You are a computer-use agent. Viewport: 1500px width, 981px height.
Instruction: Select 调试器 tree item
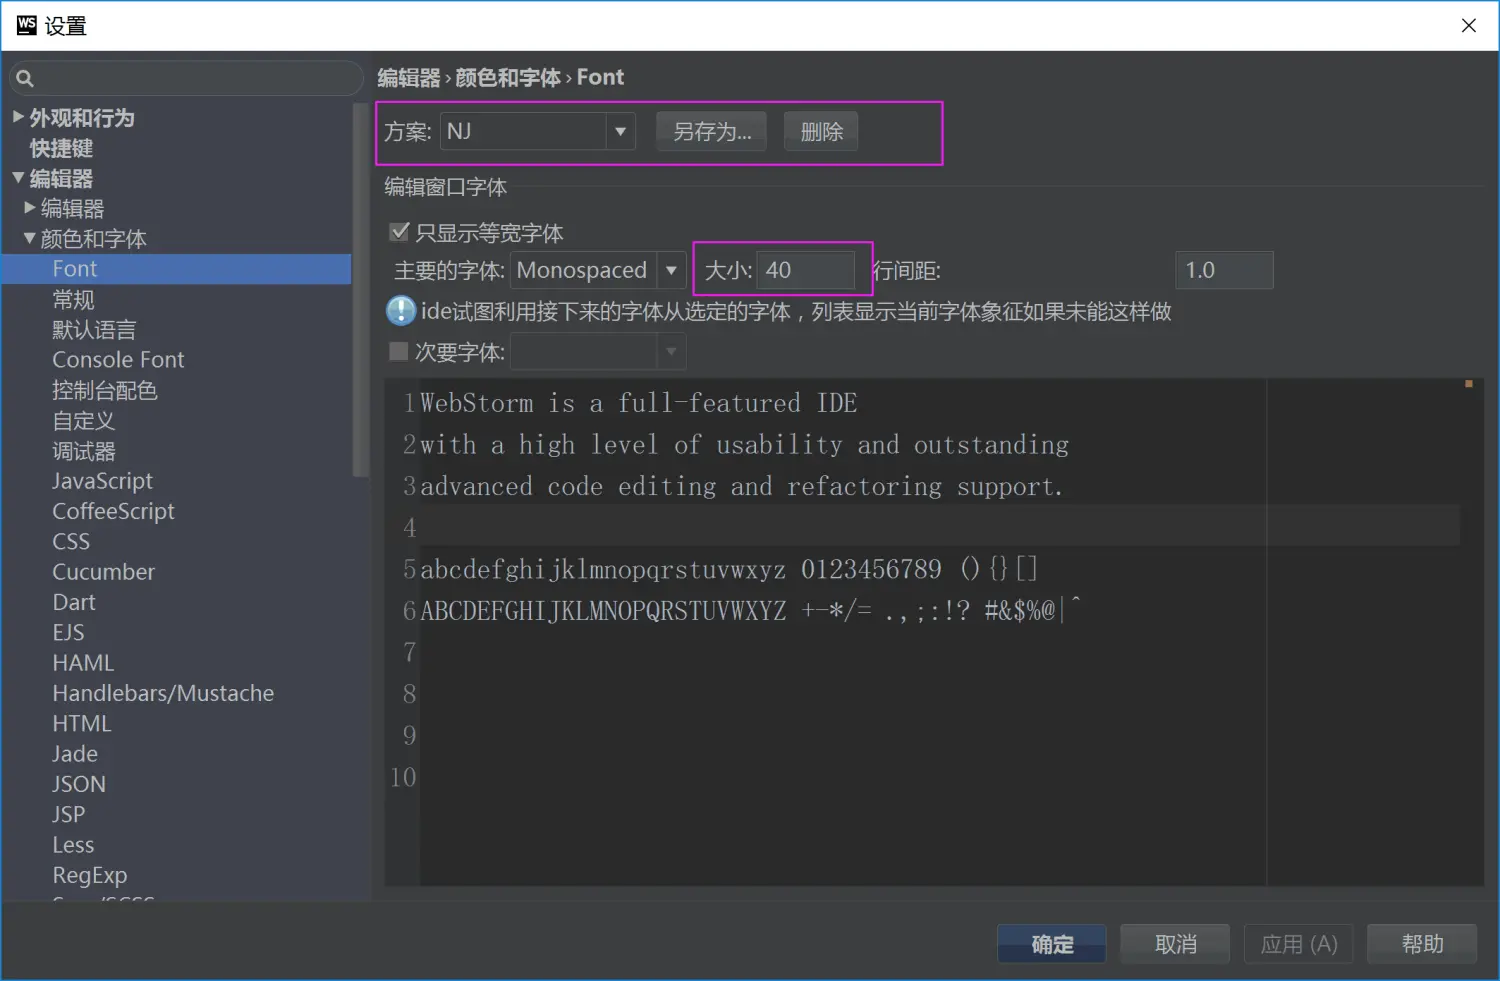coord(83,451)
